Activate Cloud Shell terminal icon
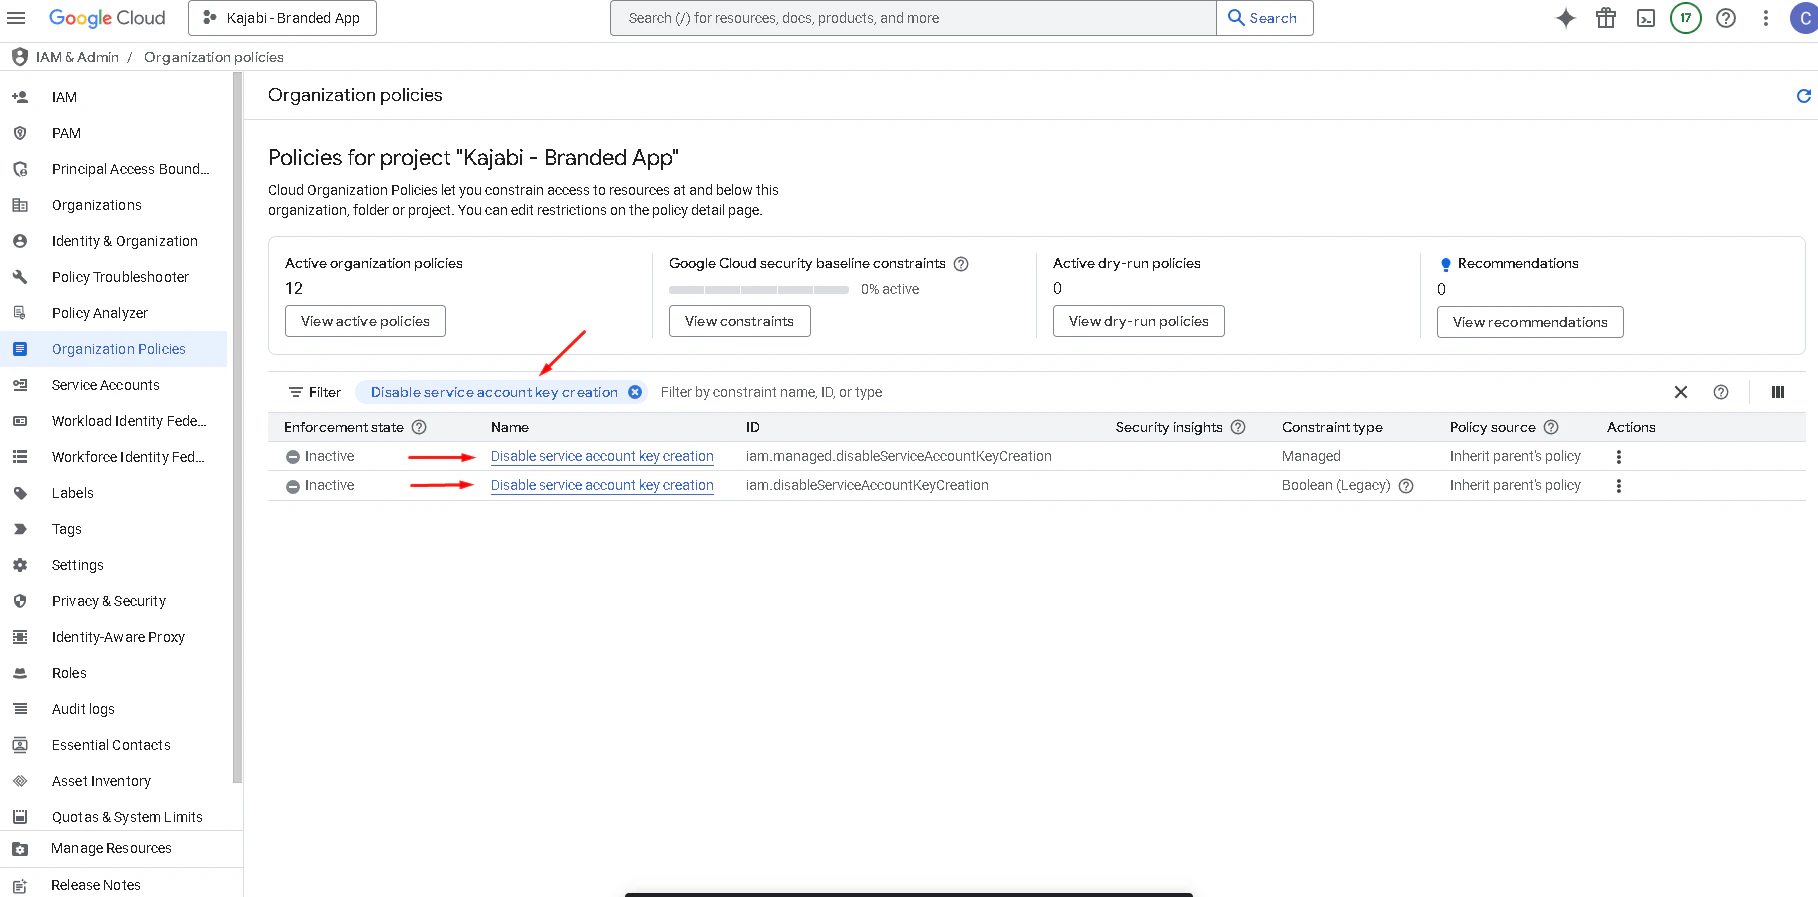Viewport: 1818px width, 897px height. (x=1646, y=18)
